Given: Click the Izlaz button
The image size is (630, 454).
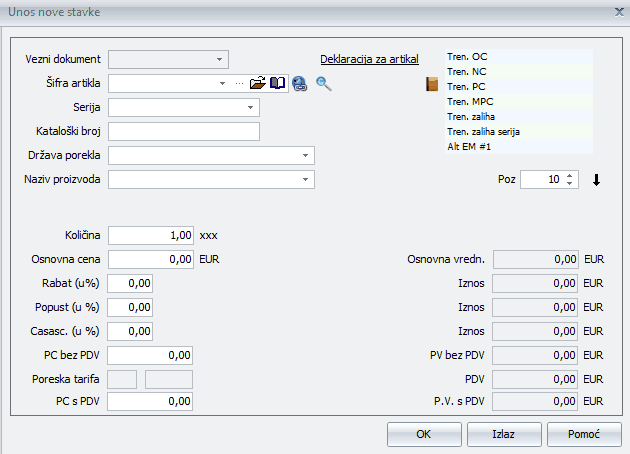Looking at the screenshot, I should click(504, 435).
